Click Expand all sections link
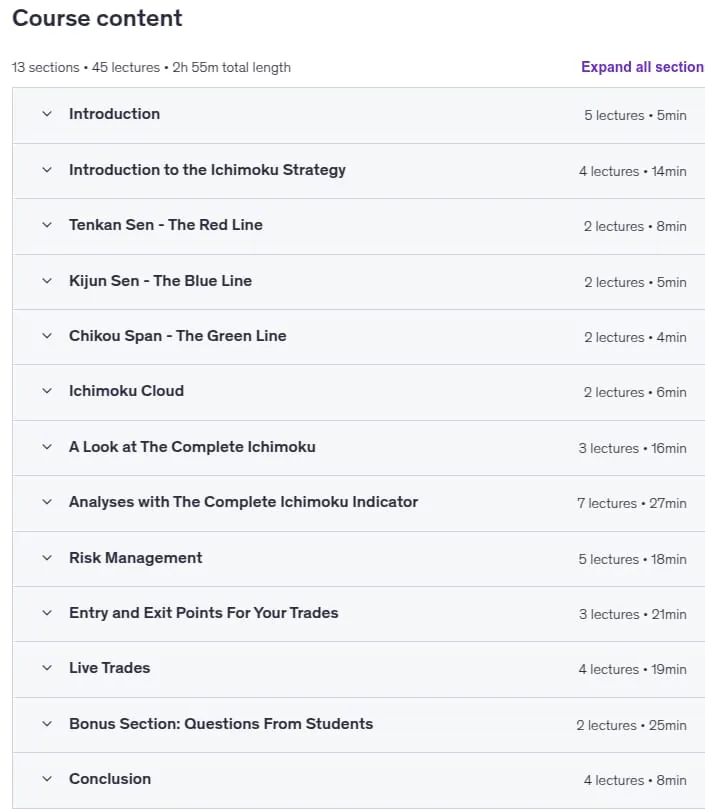The height and width of the screenshot is (809, 705). (643, 67)
